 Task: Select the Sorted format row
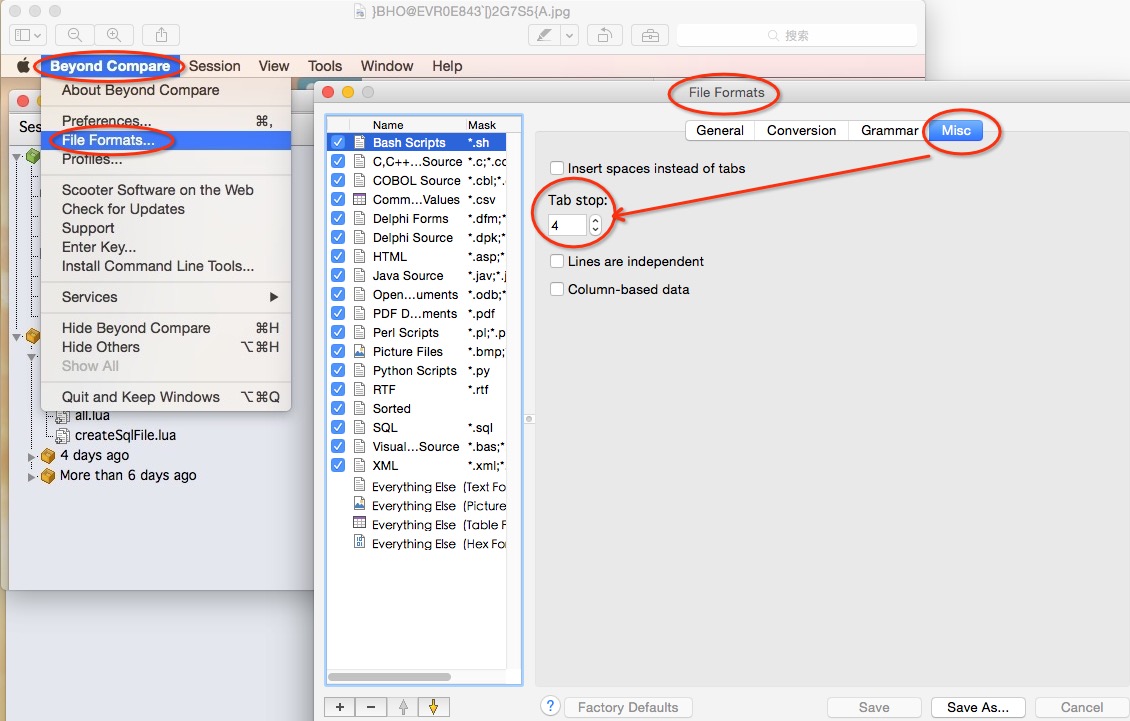pos(417,408)
